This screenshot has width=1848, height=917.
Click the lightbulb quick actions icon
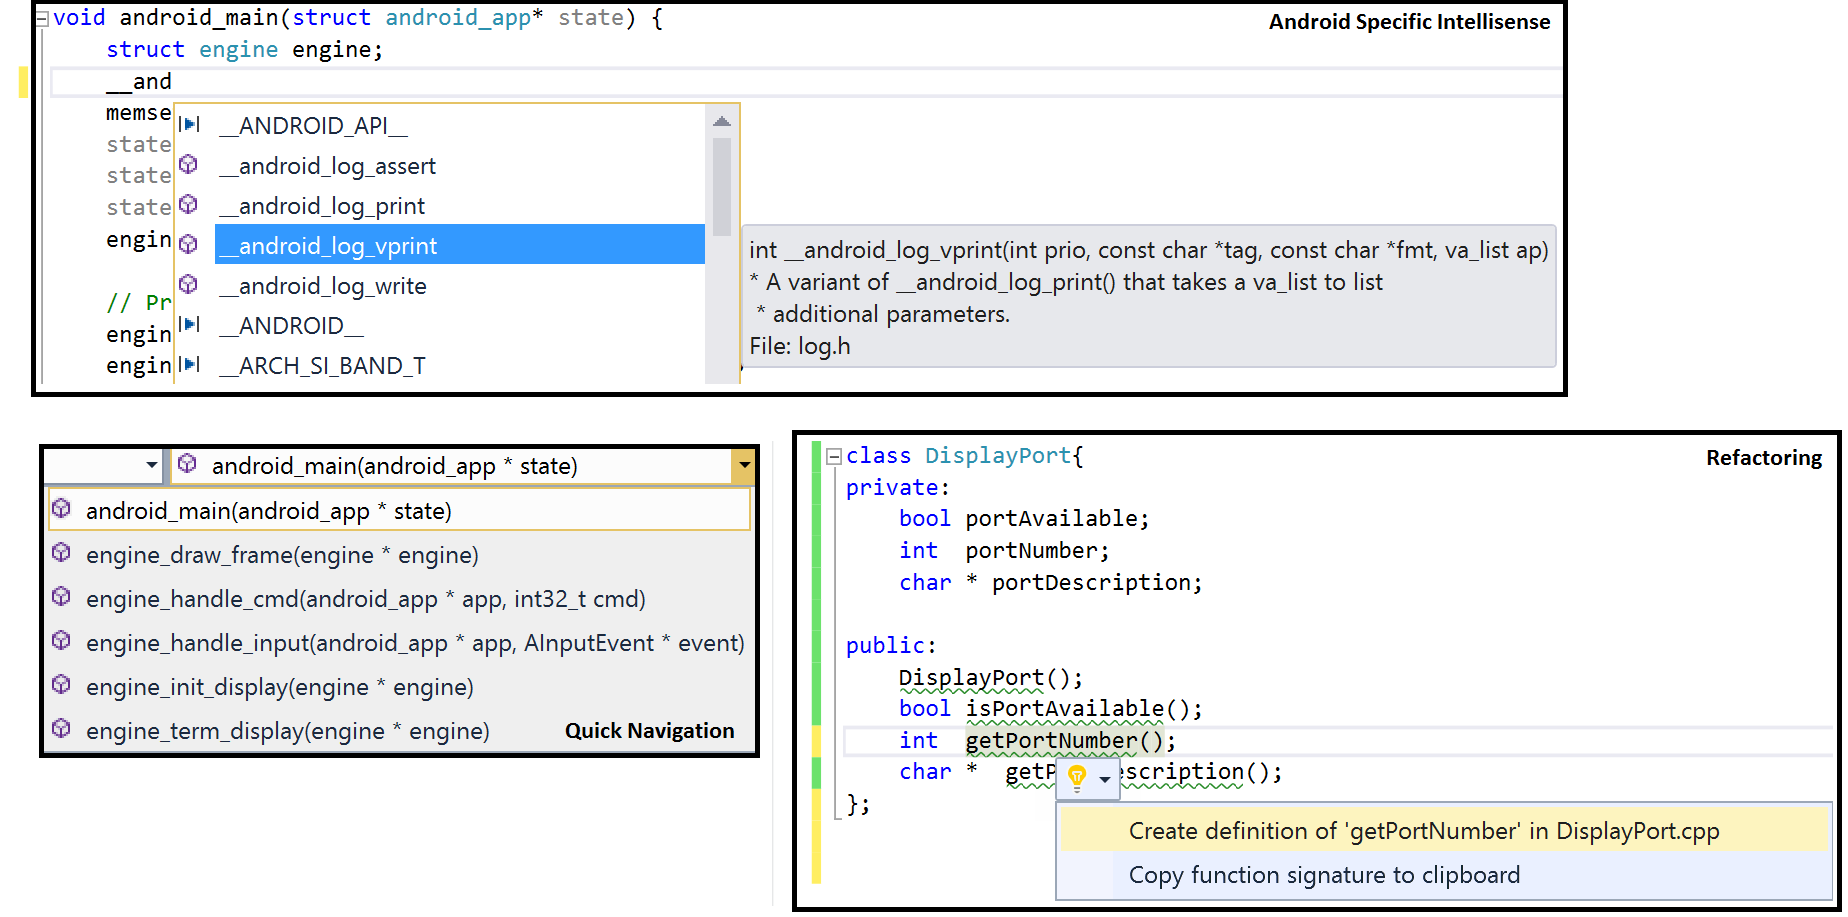(x=1077, y=777)
